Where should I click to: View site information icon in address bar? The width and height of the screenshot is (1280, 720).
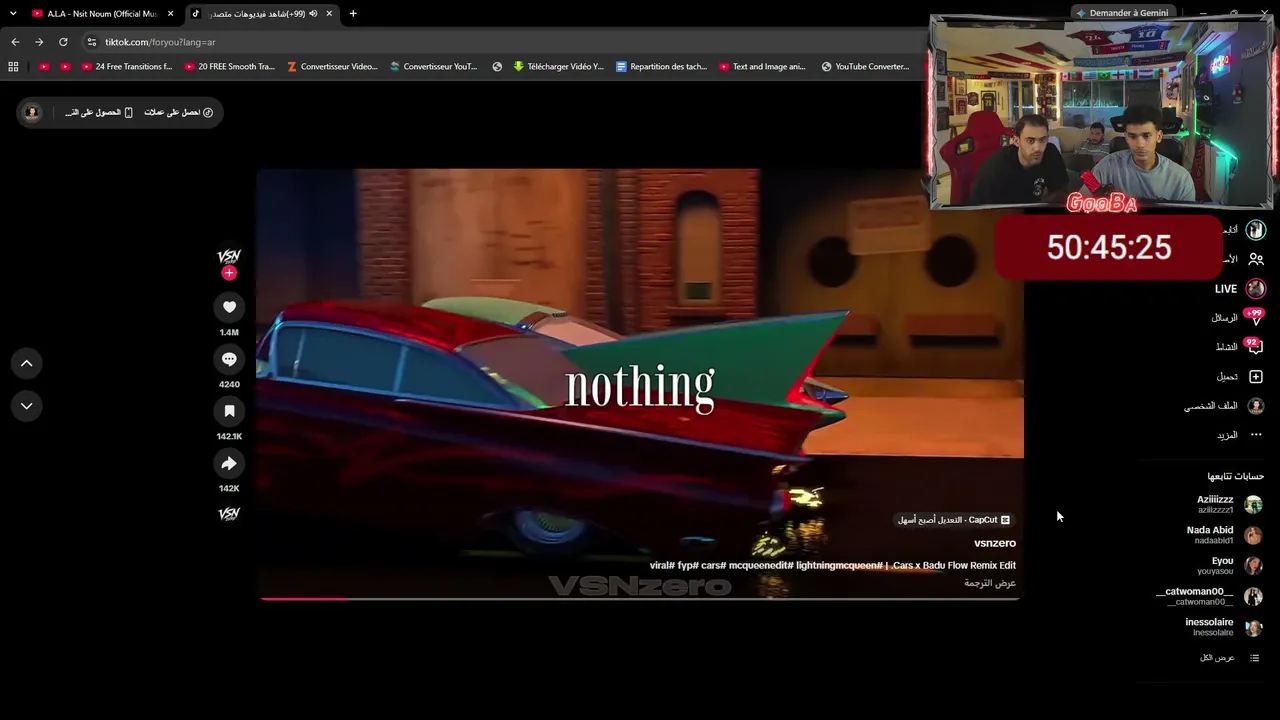pyautogui.click(x=92, y=42)
